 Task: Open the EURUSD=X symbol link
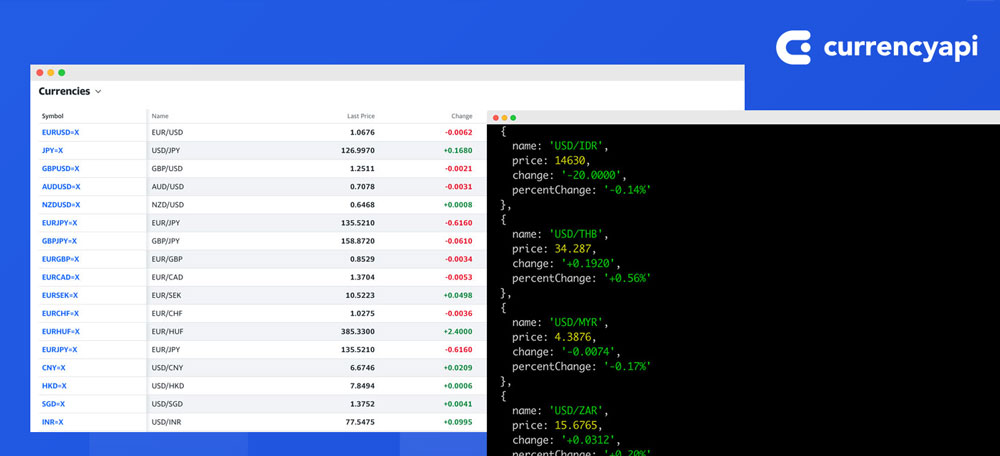point(60,132)
